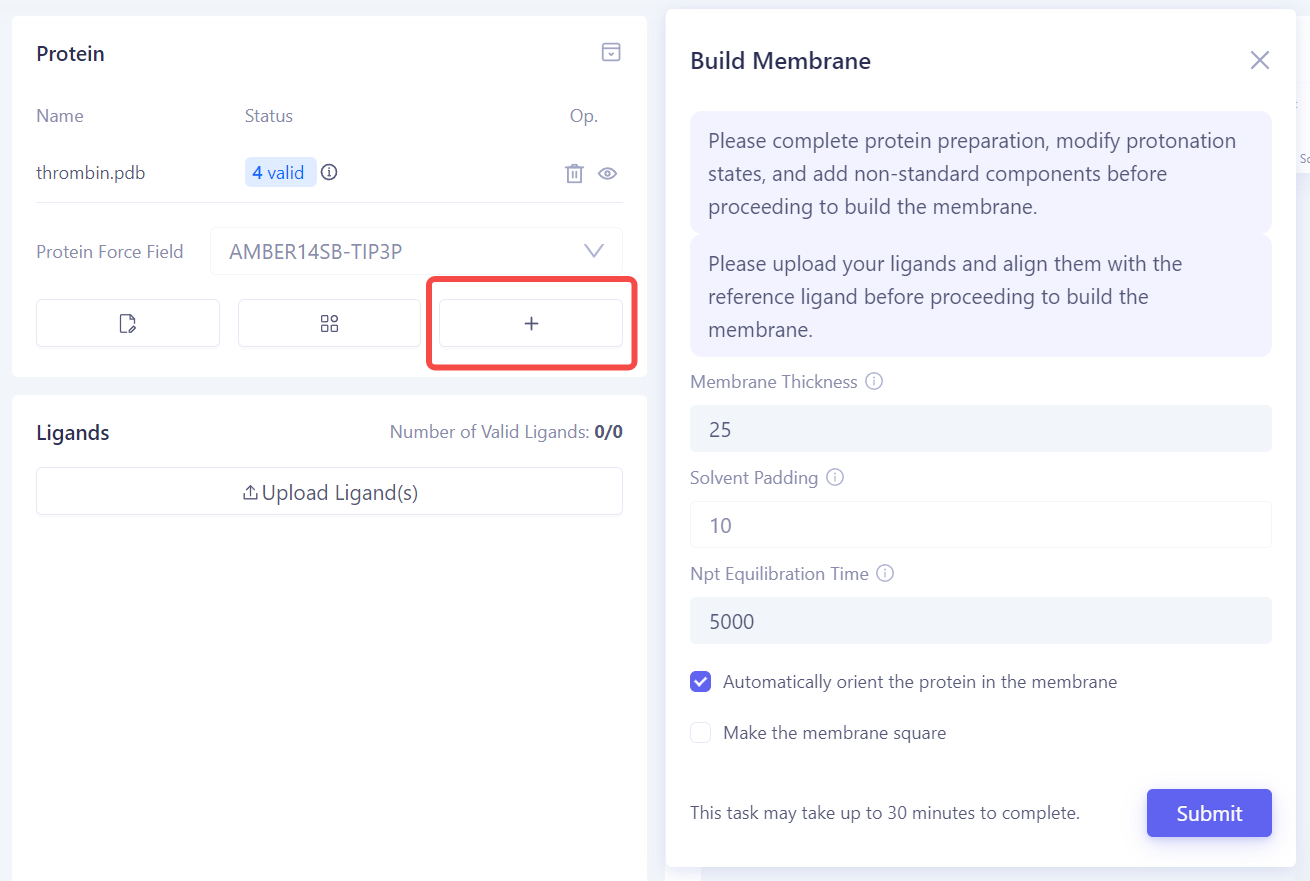Click the highlighted plus icon
This screenshot has width=1310, height=881.
pos(531,323)
